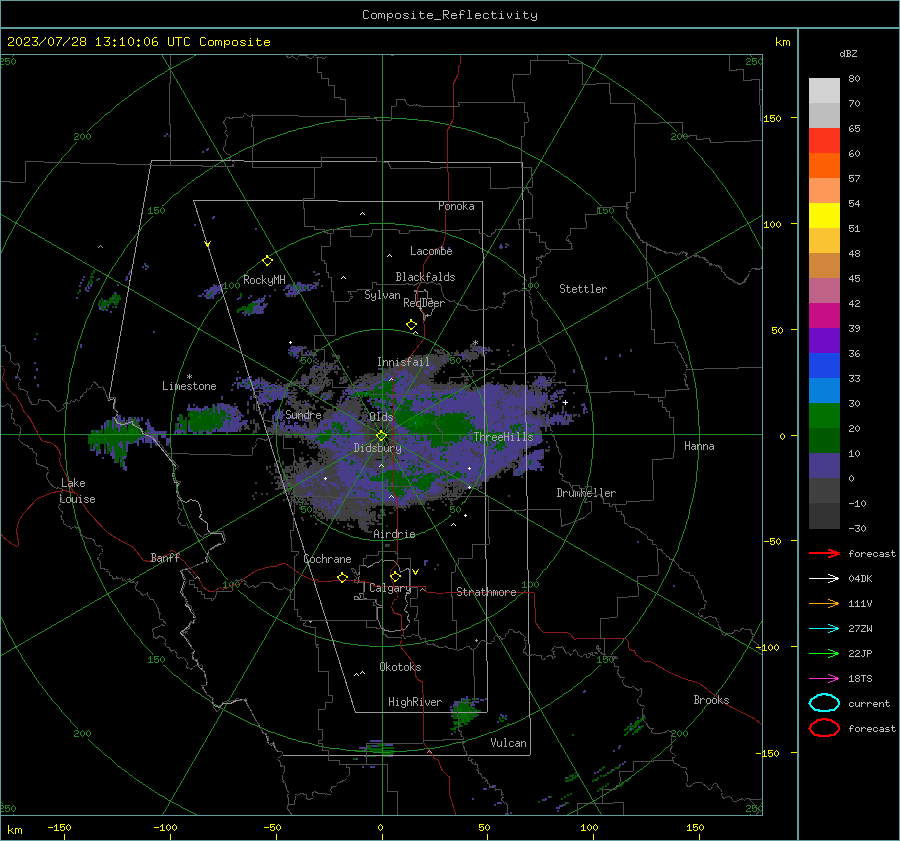Click the green 22JP arrow in legend

click(x=824, y=653)
